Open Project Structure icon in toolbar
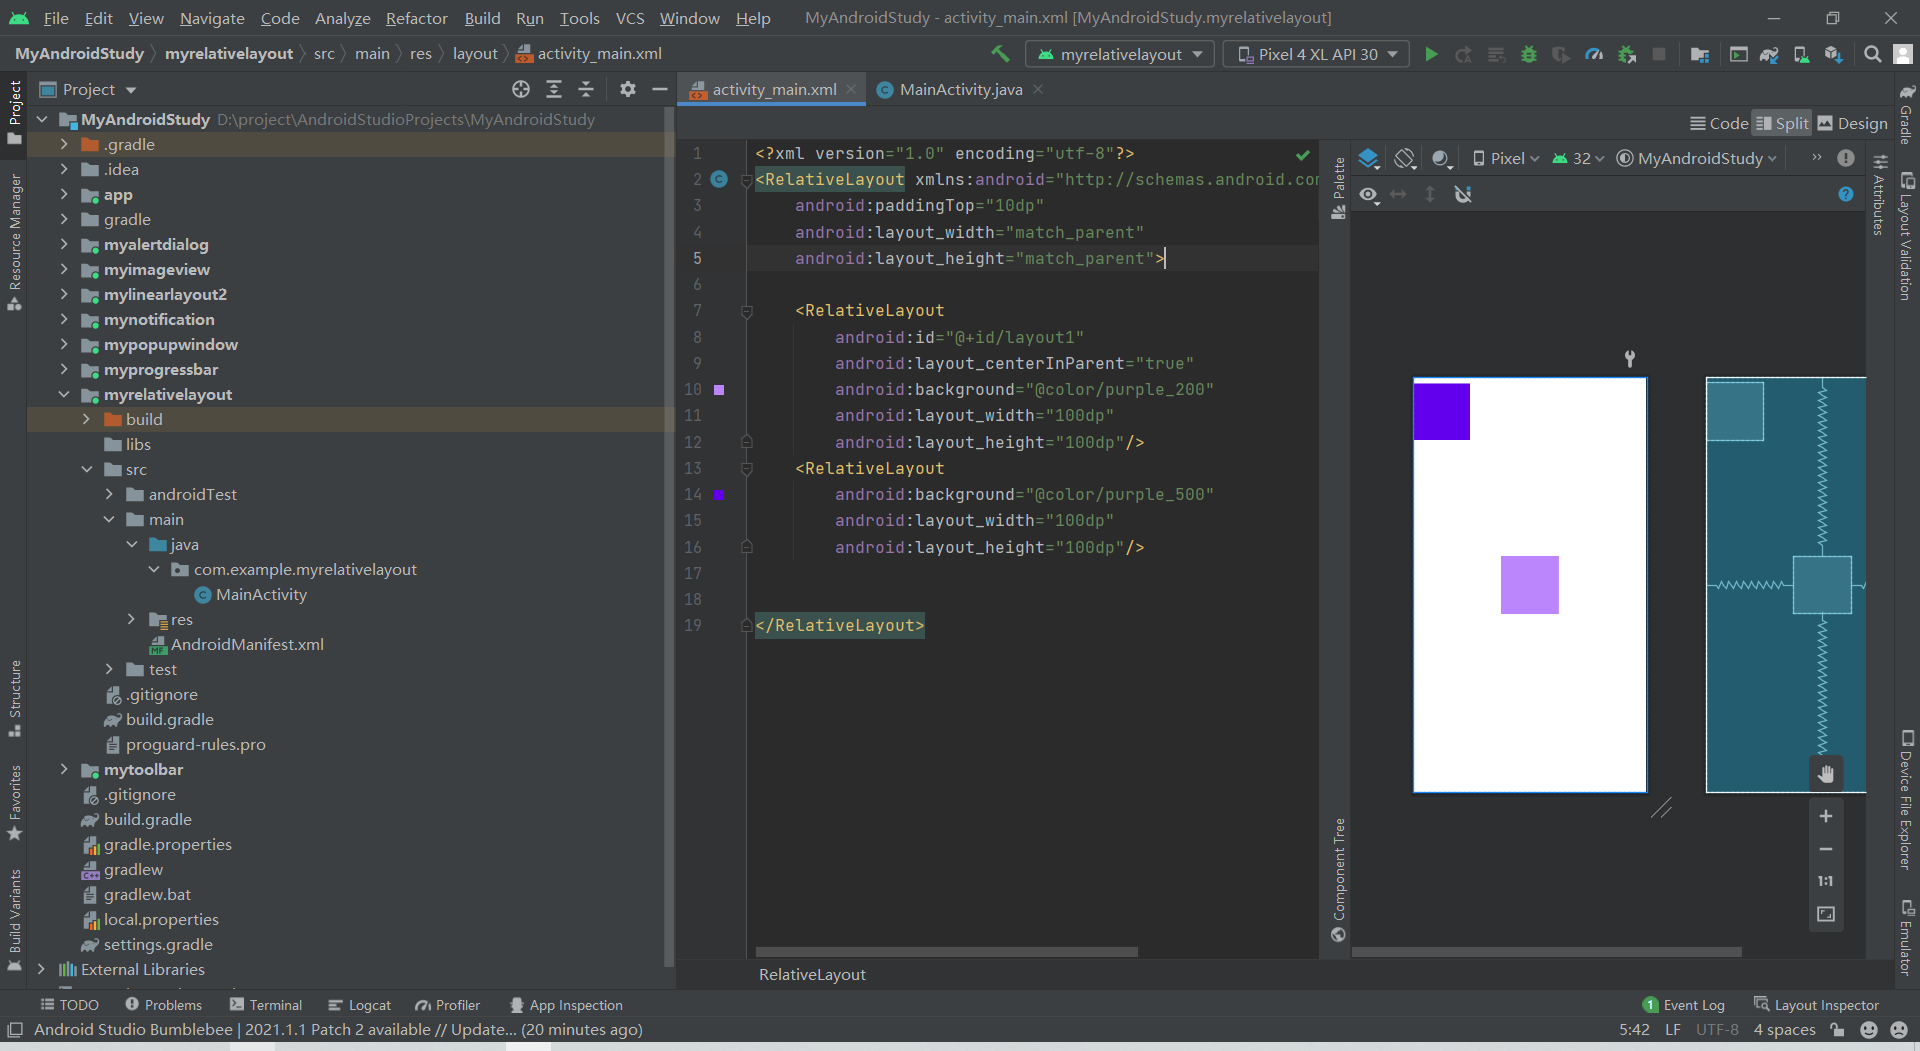 click(1699, 54)
